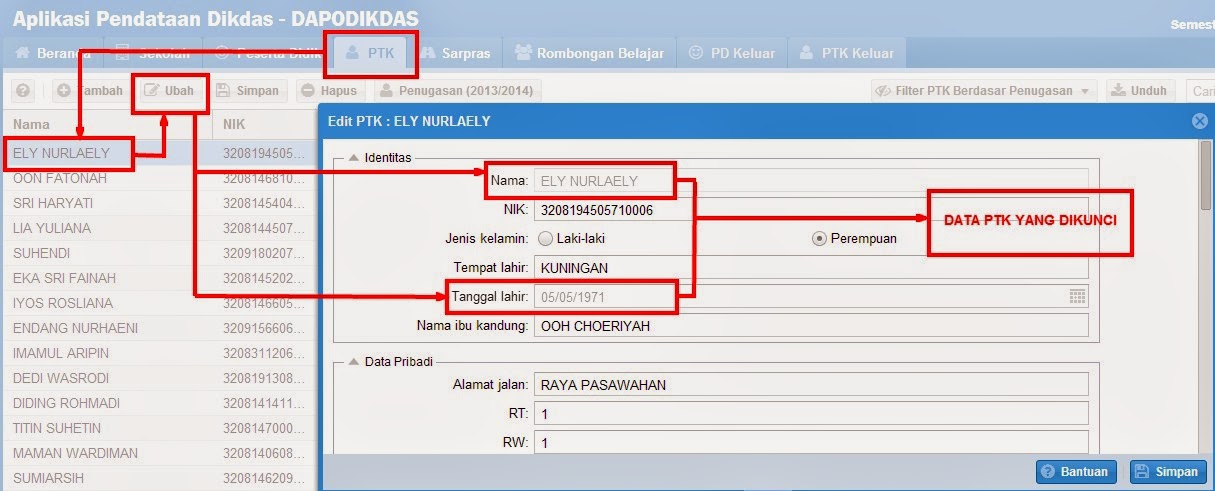Click the Bantuan help button

1076,472
